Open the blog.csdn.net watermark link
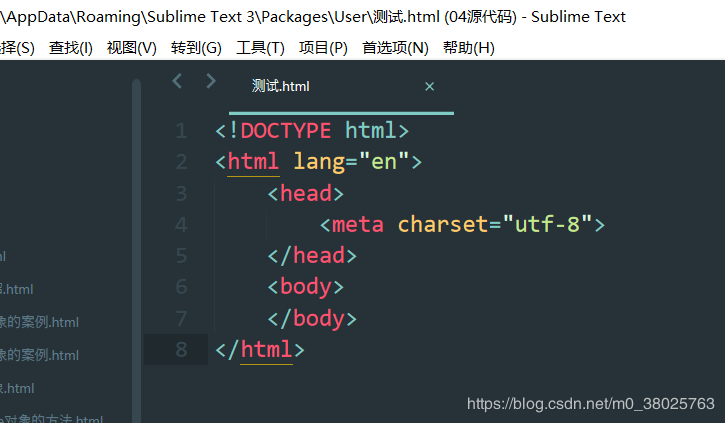The width and height of the screenshot is (725, 423). click(x=590, y=404)
